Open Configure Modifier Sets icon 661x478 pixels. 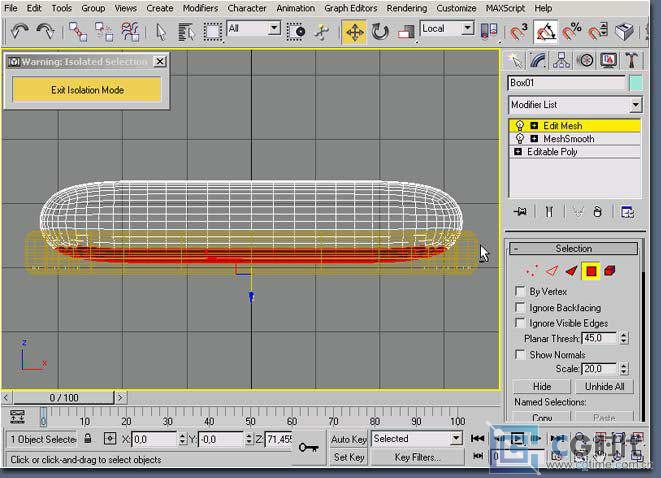tap(627, 212)
